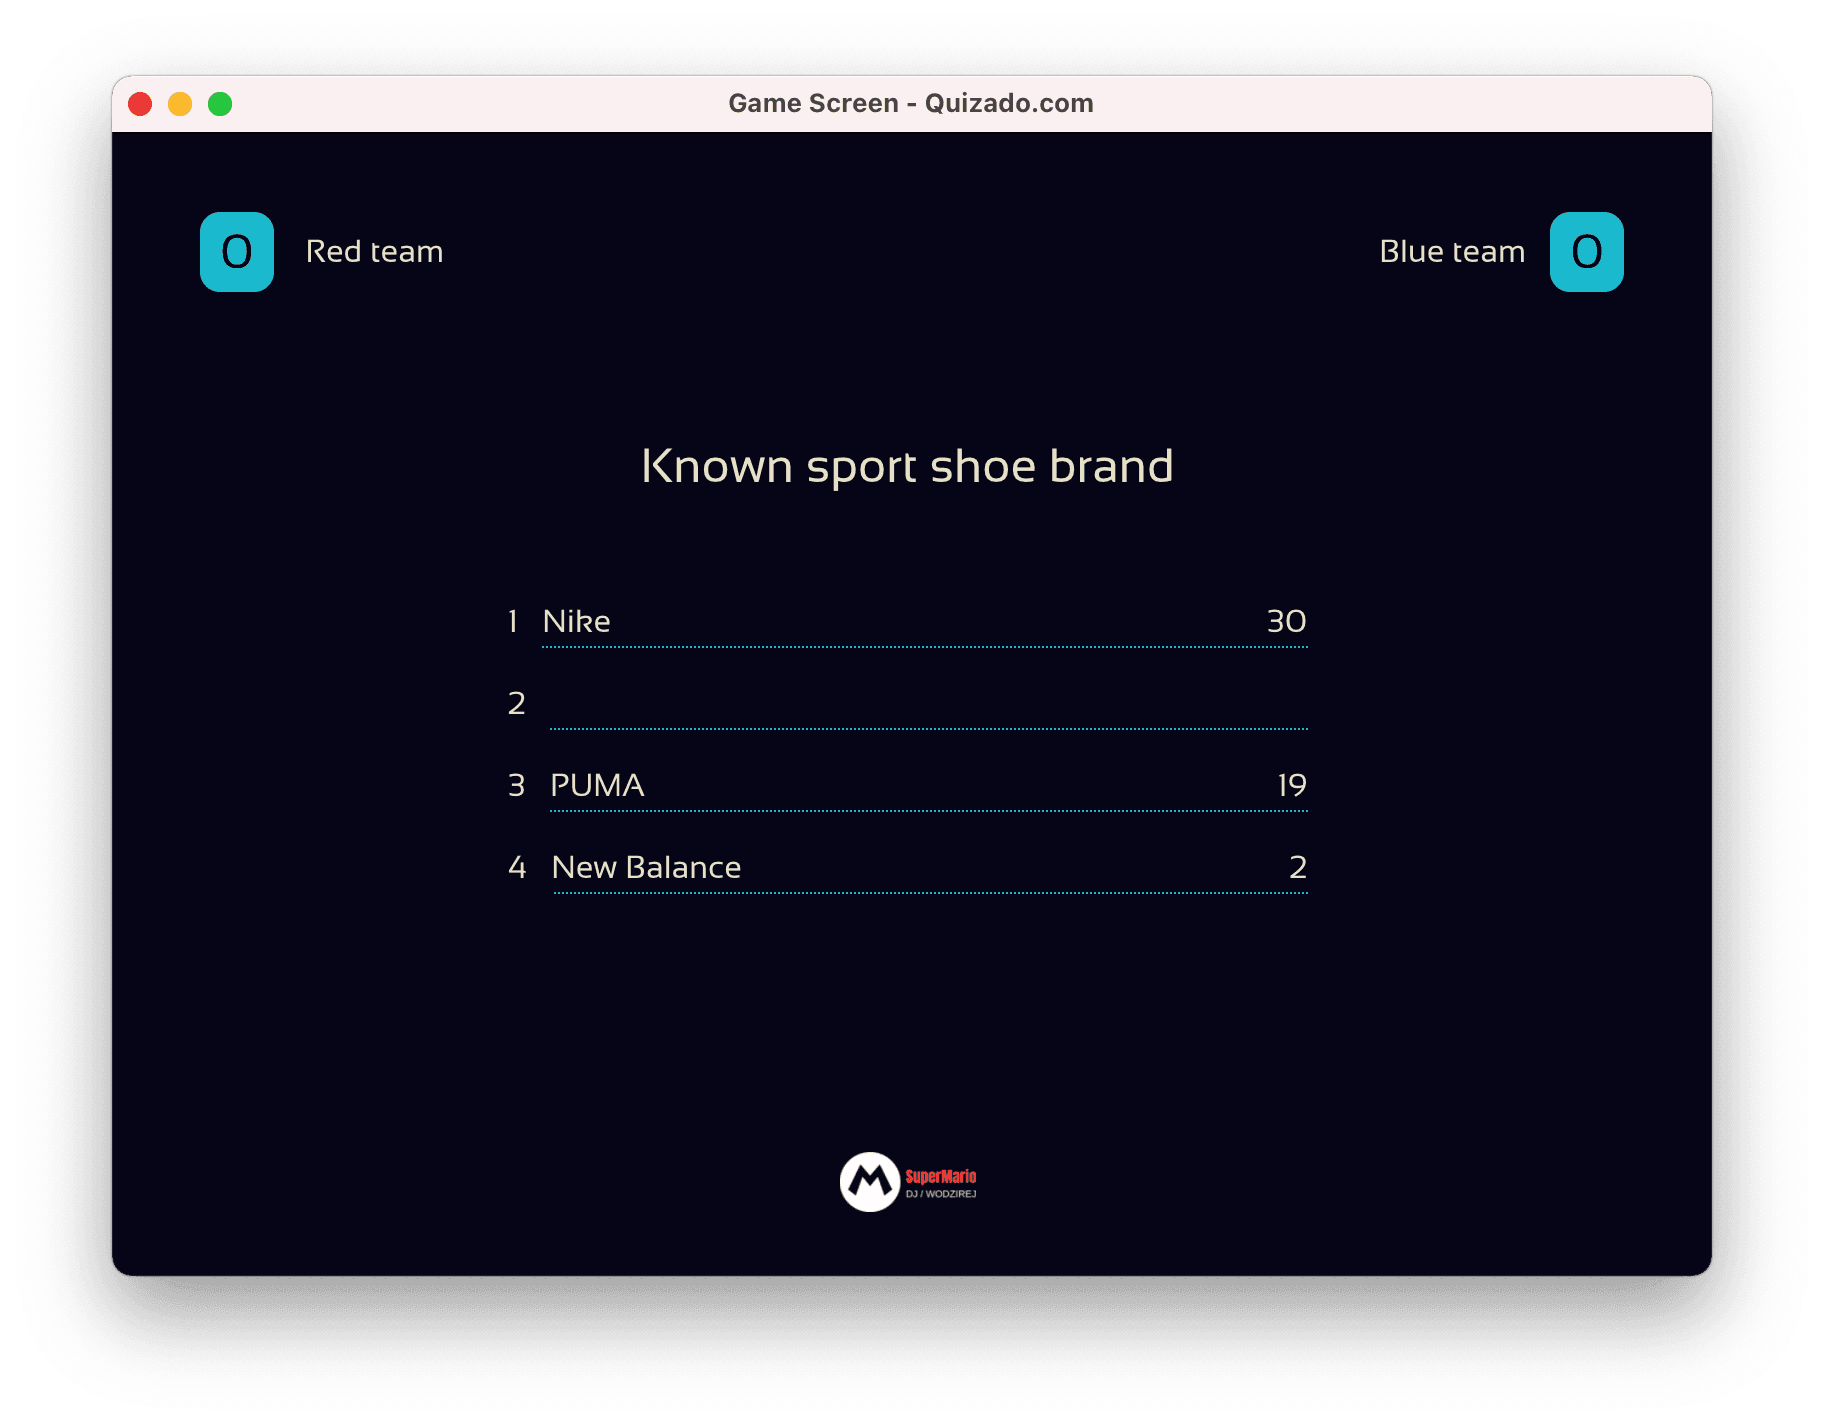The height and width of the screenshot is (1424, 1824).
Task: Select the 'Blue team' label
Action: (1451, 251)
